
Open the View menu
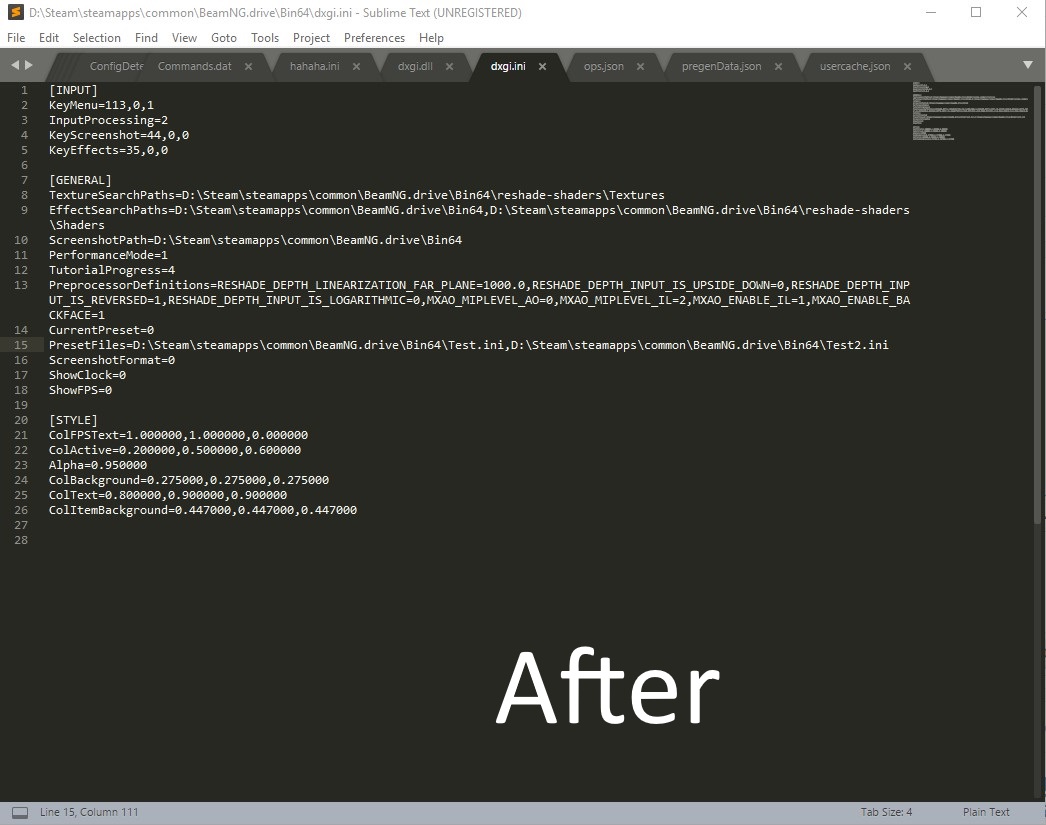[x=184, y=38]
